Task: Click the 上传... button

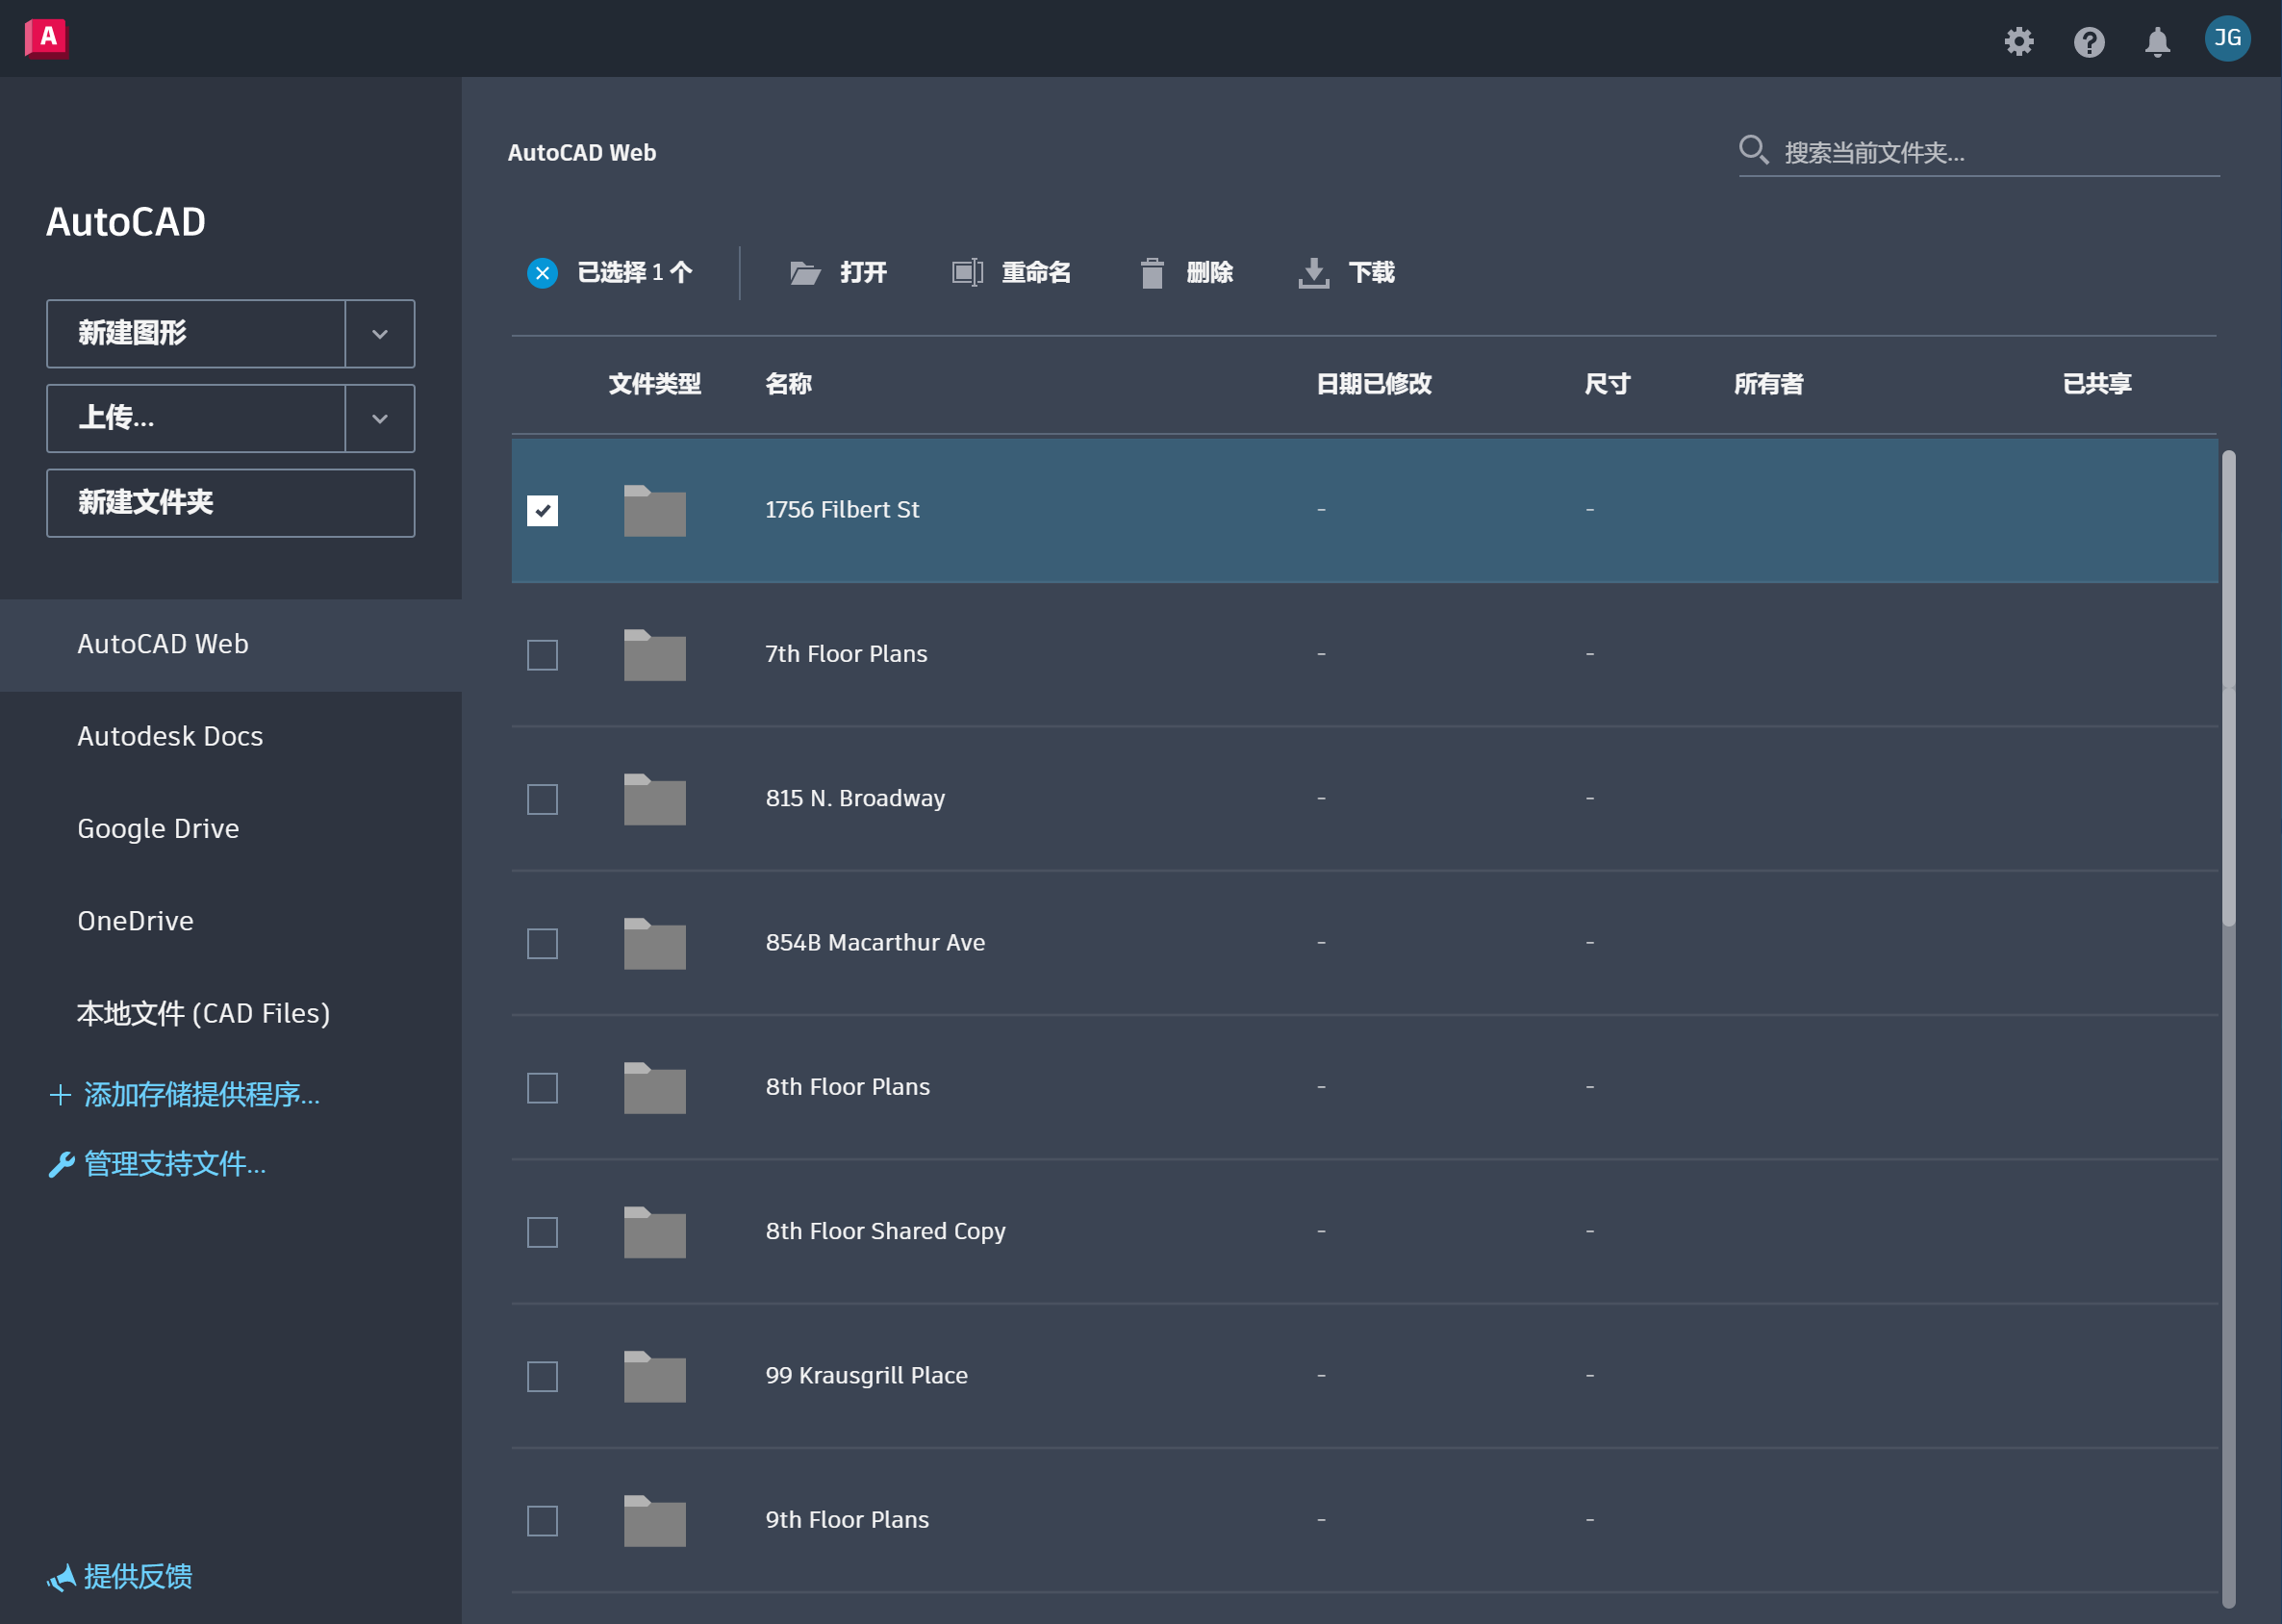Action: tap(196, 419)
